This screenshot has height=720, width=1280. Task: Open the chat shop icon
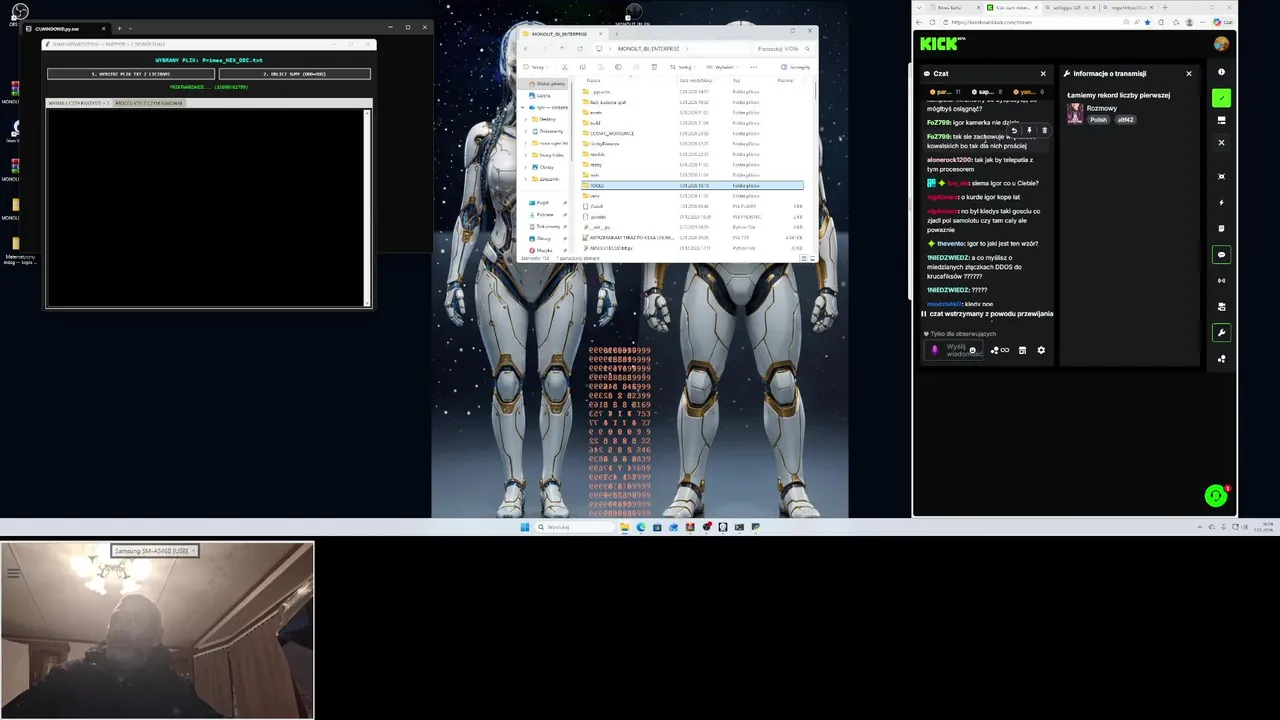tap(1022, 350)
